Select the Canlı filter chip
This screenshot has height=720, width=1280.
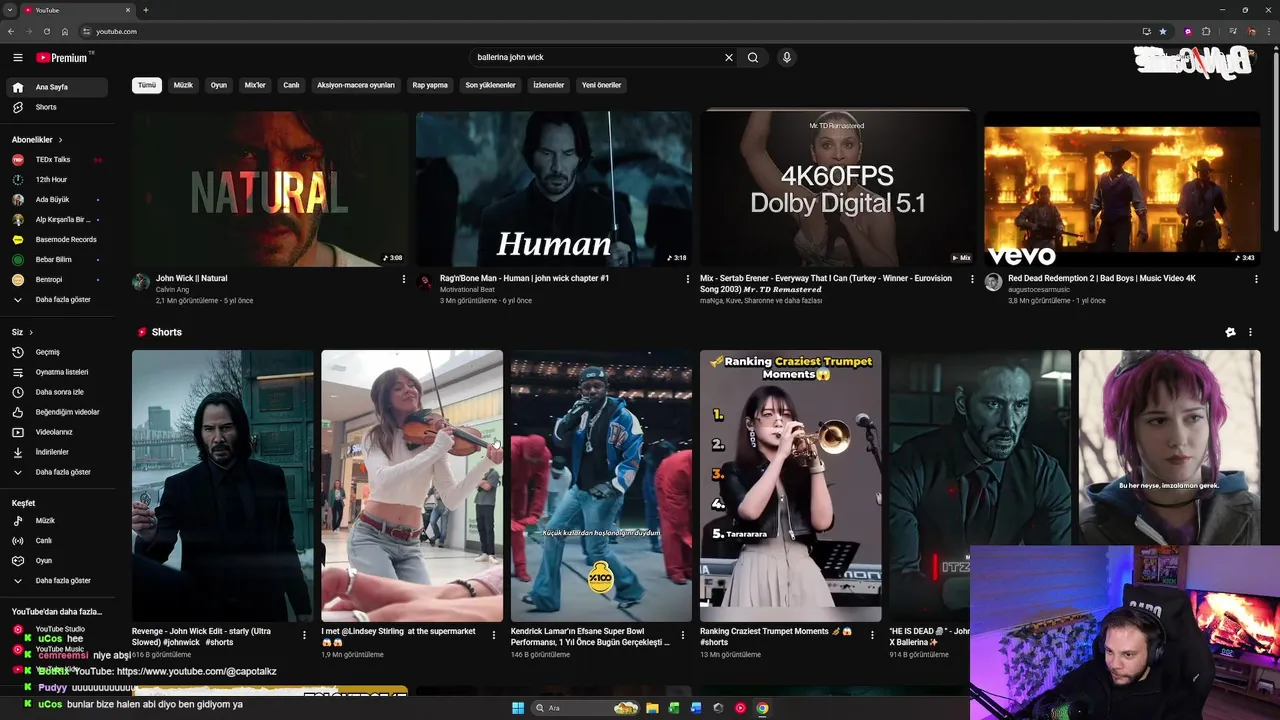click(291, 85)
